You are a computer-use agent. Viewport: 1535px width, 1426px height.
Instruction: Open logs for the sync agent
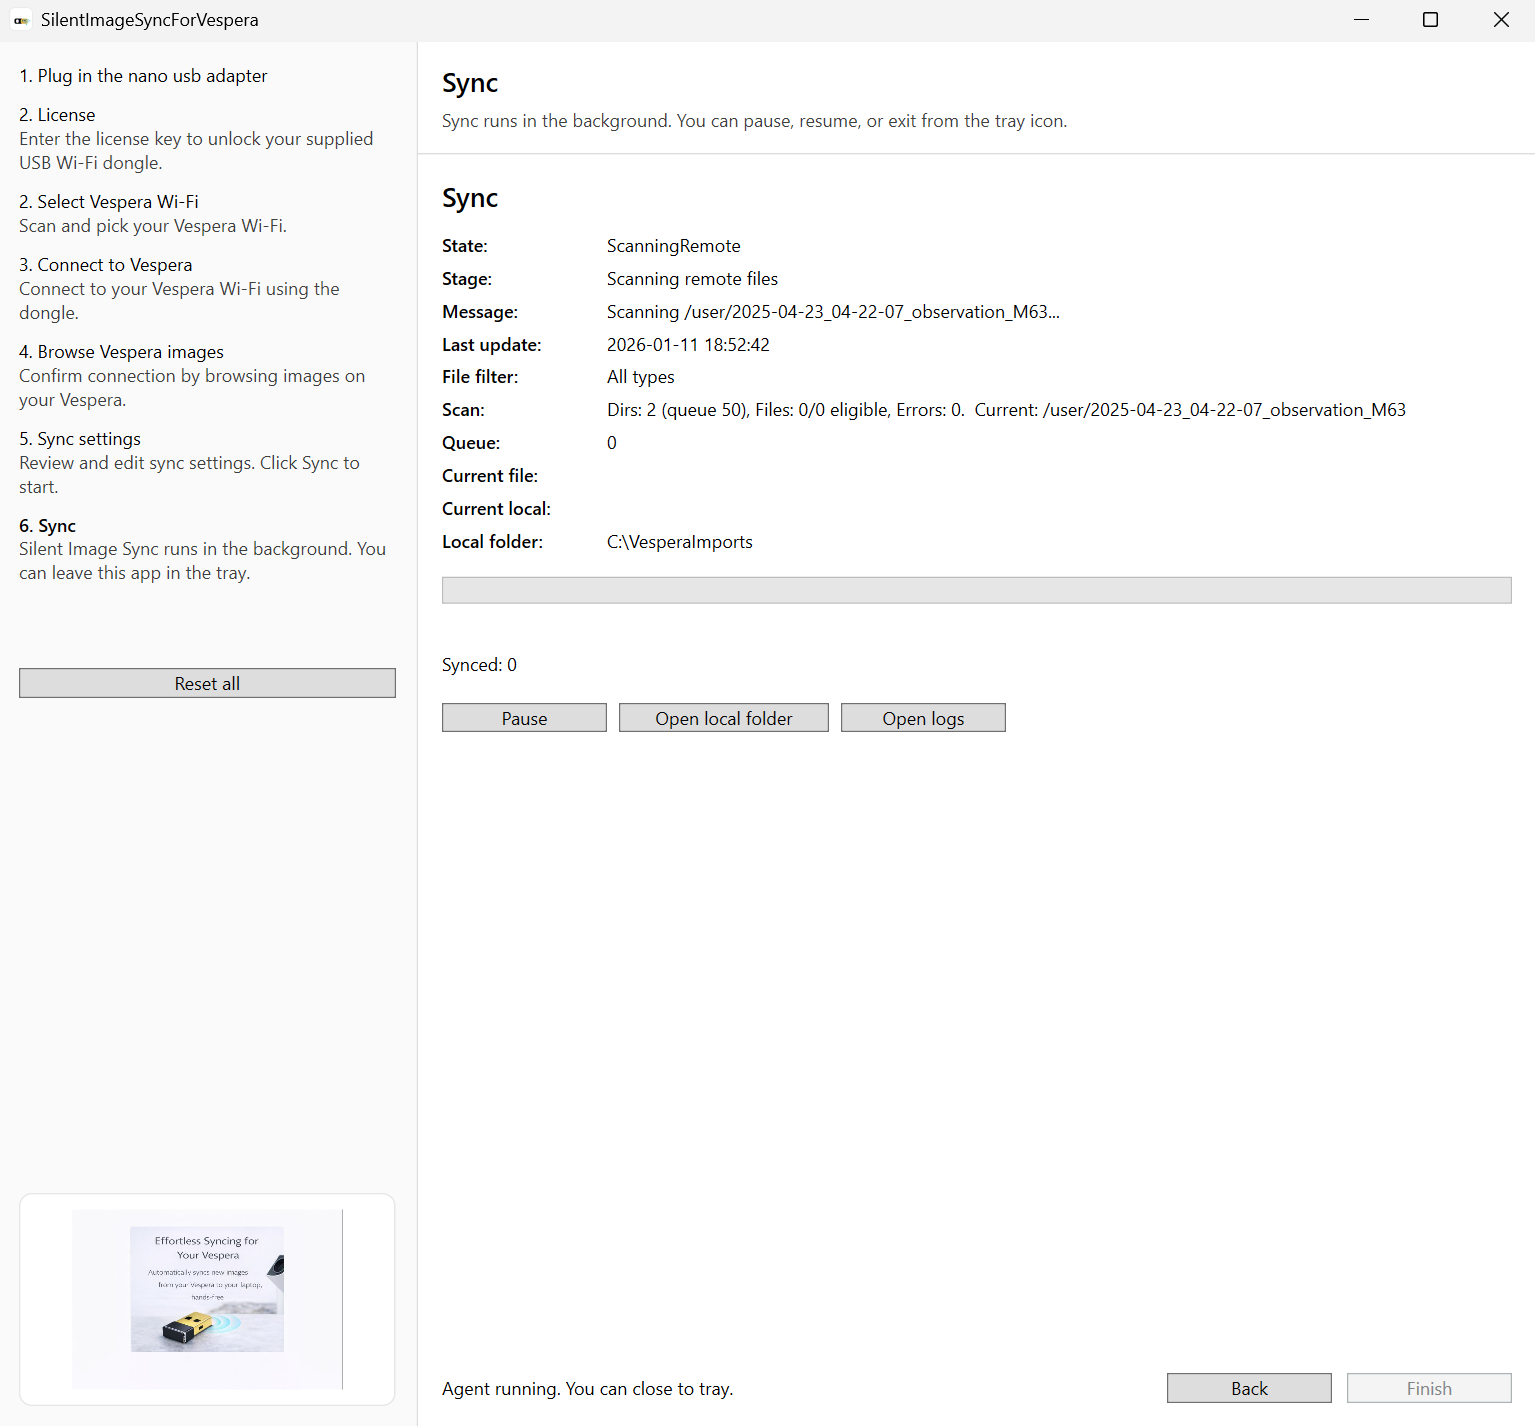click(x=923, y=718)
